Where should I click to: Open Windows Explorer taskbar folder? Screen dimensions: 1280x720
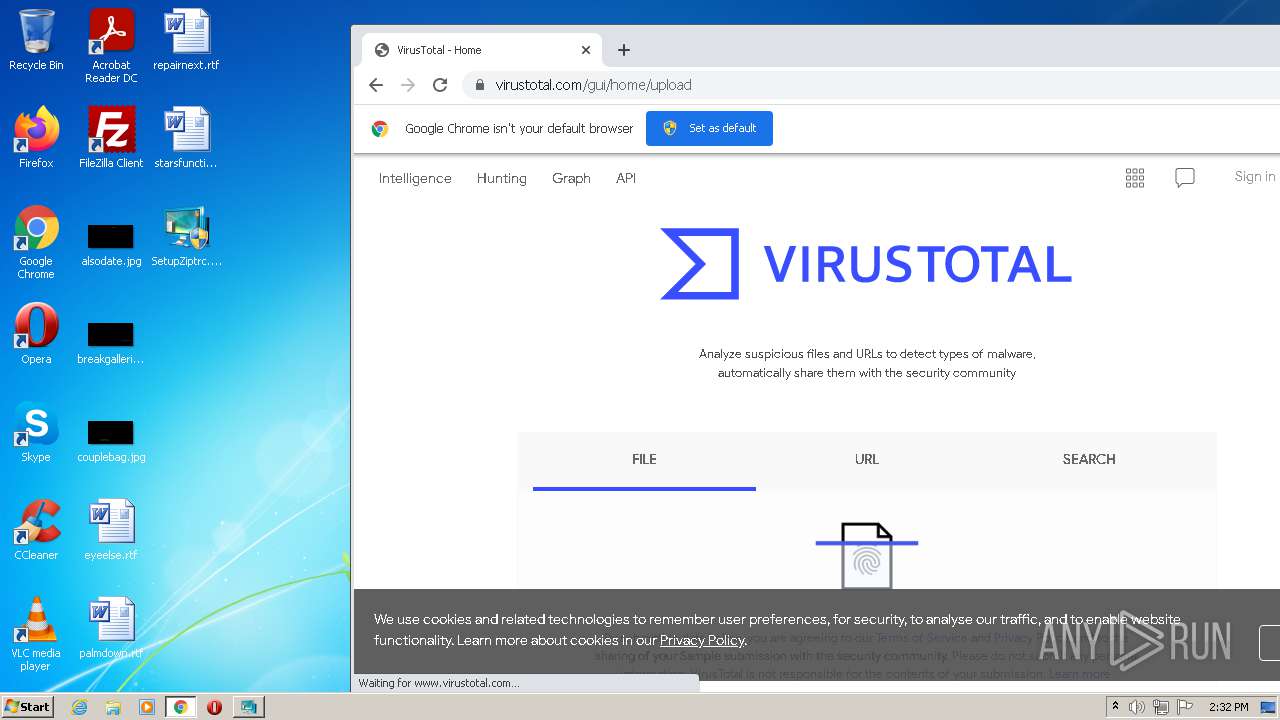[113, 707]
